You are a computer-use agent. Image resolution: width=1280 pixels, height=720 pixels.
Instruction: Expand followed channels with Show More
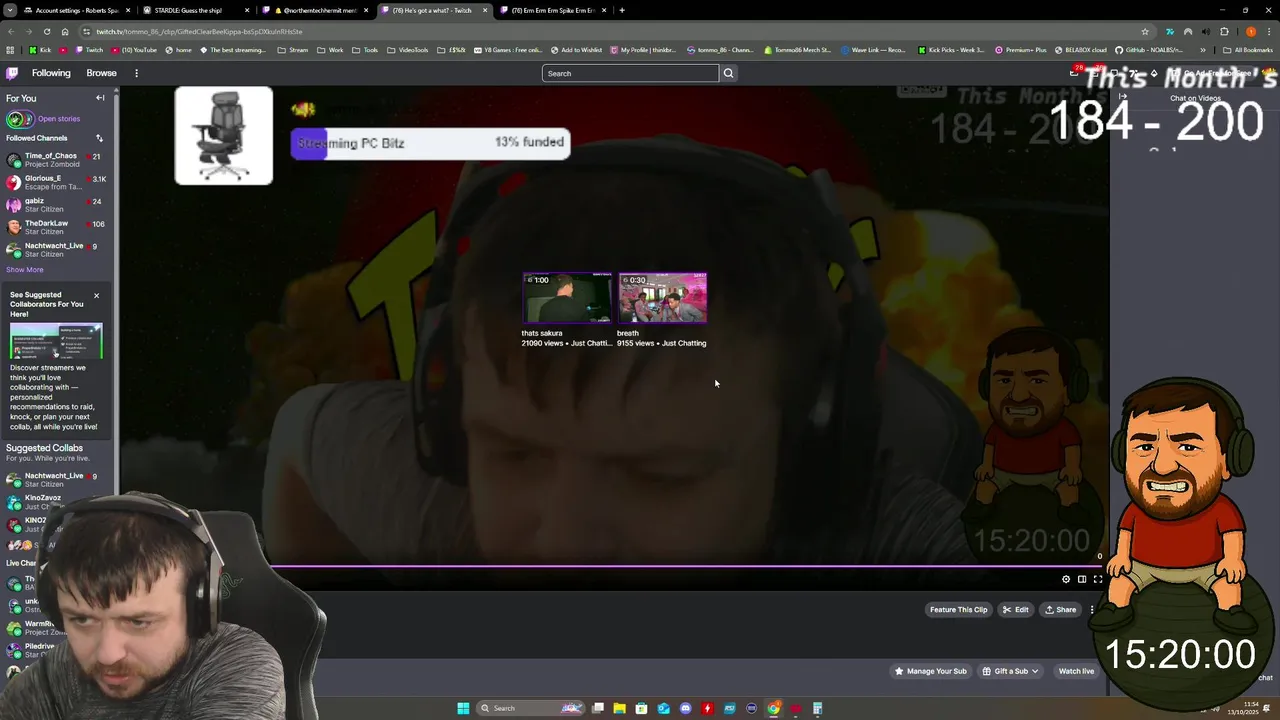[x=25, y=270]
